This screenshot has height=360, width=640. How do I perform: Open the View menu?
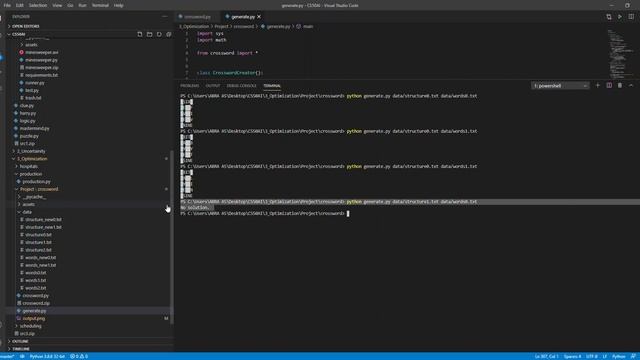tap(57, 5)
